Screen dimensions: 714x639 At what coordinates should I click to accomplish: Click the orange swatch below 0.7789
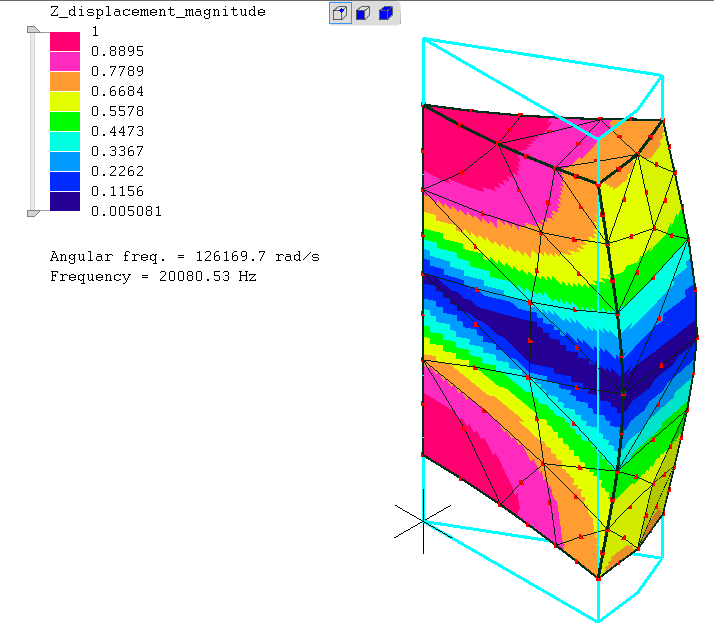point(65,82)
